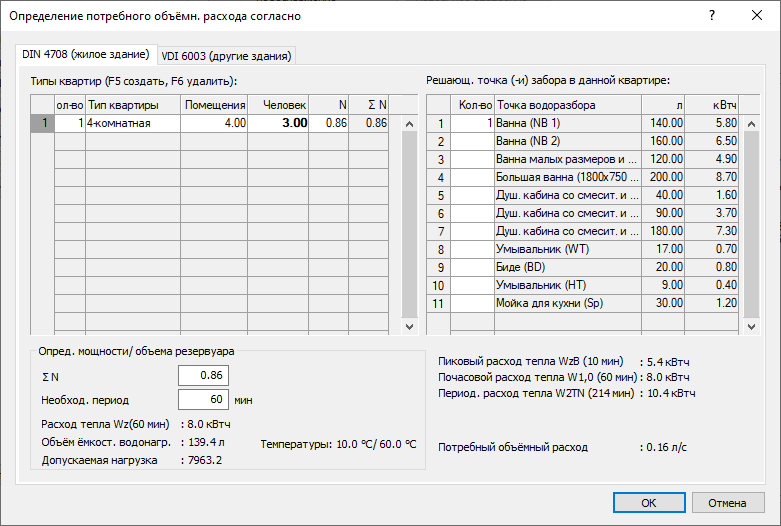Click the Отмена button
781x526 pixels.
pos(728,503)
